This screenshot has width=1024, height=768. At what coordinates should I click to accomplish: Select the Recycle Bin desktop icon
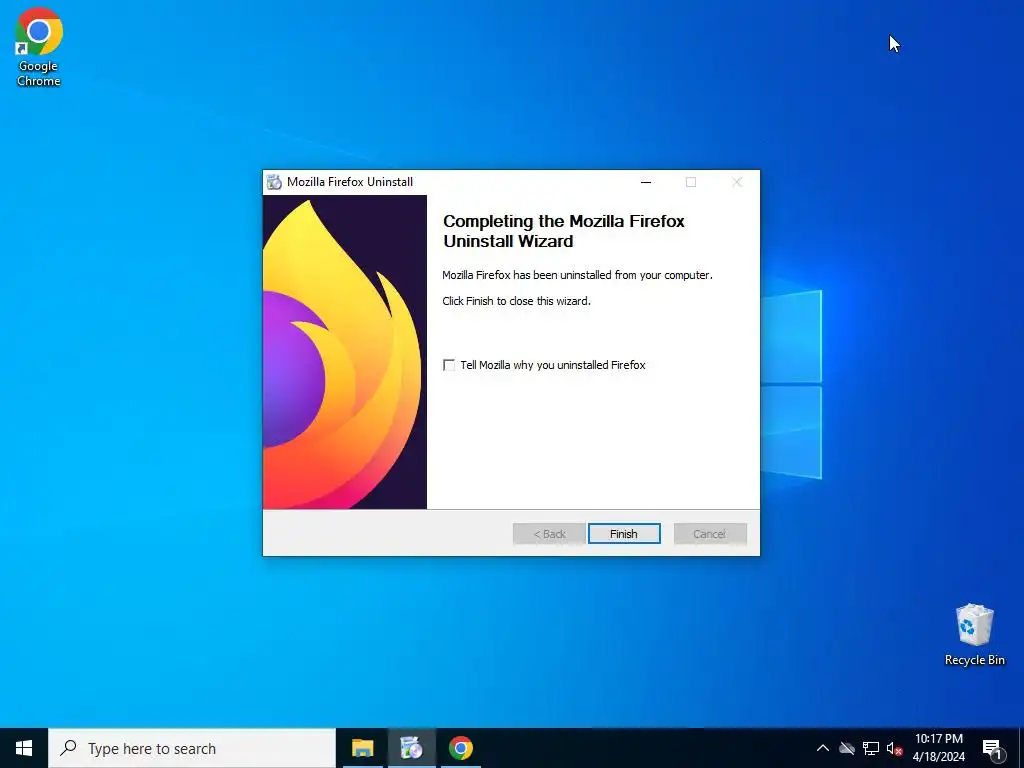[x=974, y=635]
